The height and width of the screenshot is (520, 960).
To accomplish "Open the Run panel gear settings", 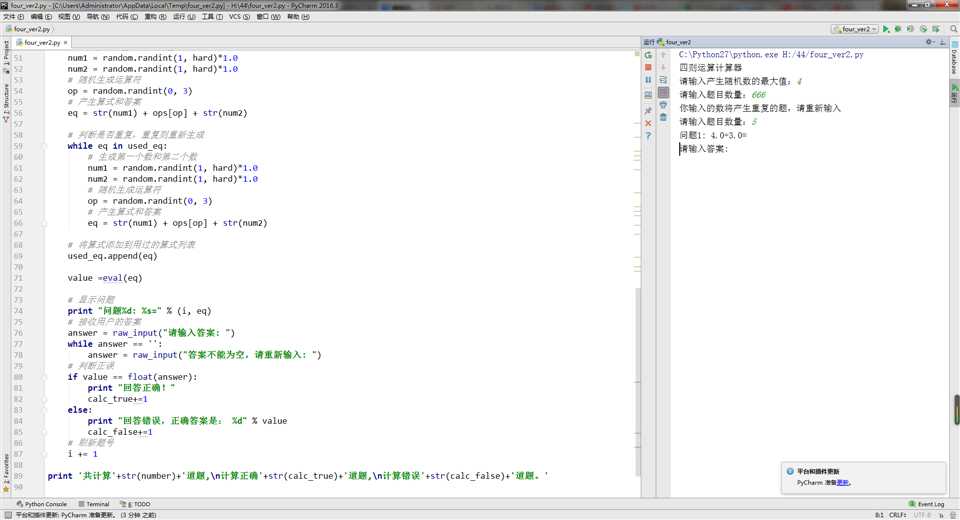I will click(930, 42).
